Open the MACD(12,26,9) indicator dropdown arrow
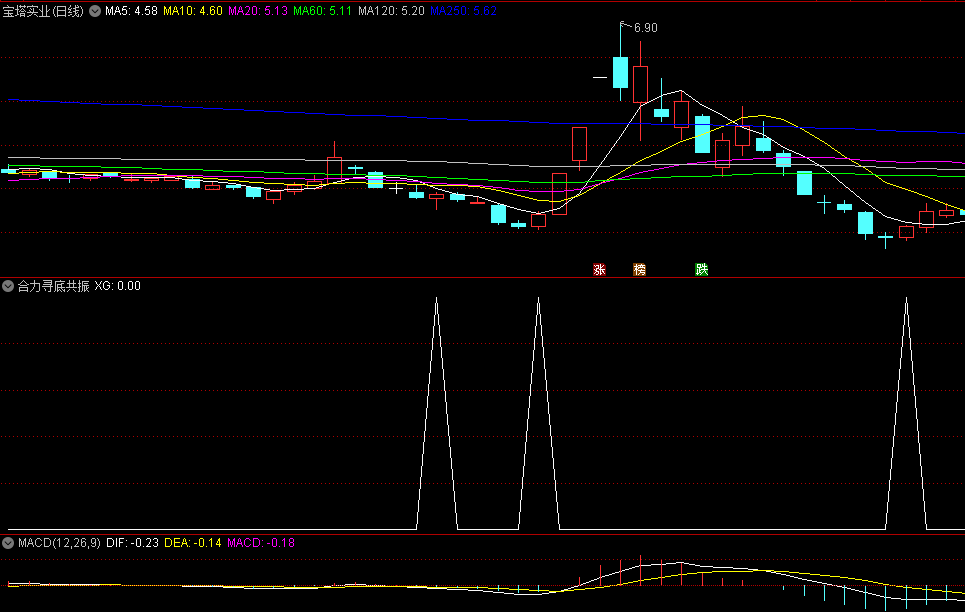 click(8, 542)
